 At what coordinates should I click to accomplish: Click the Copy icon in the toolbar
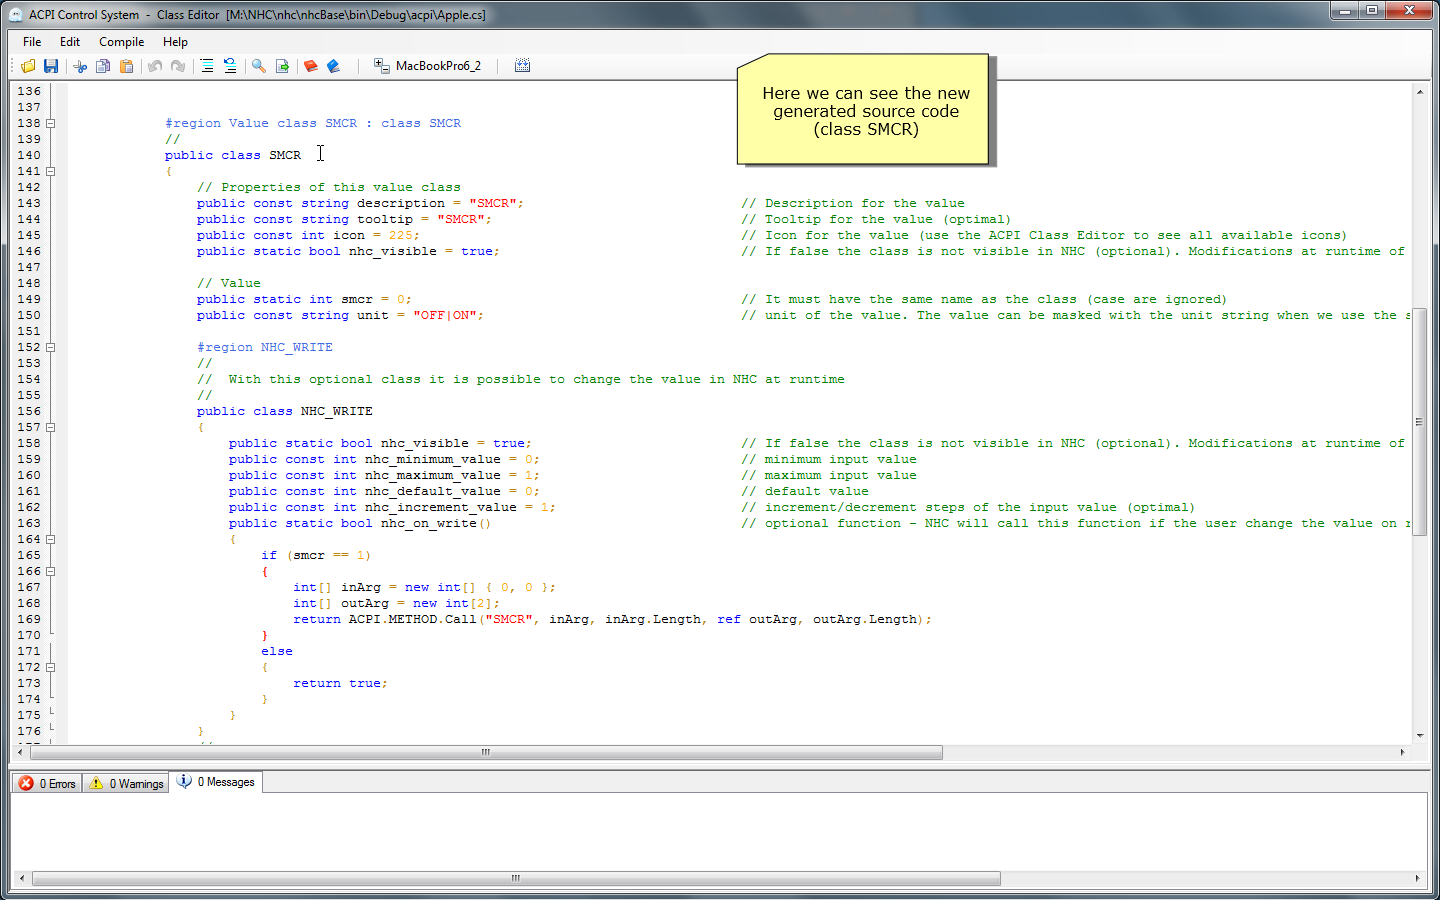[x=103, y=66]
